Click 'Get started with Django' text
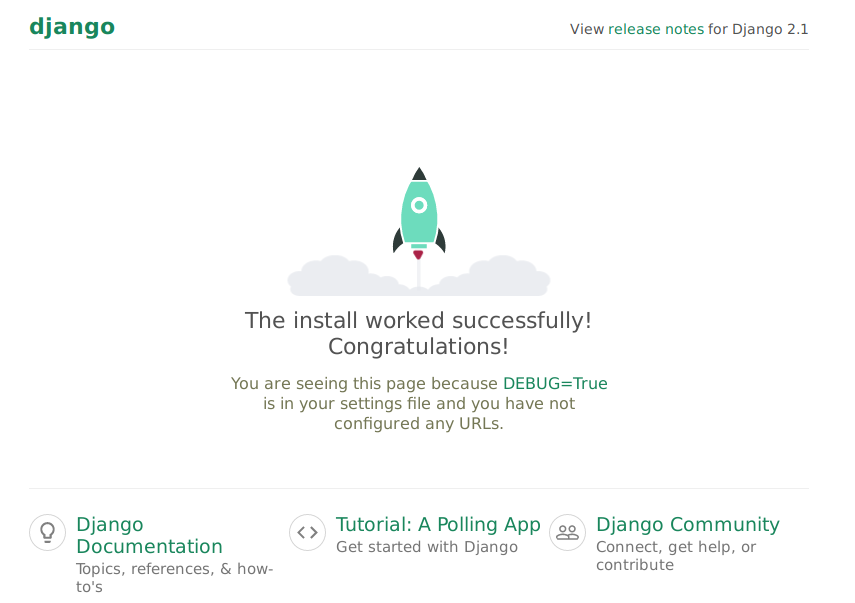The width and height of the screenshot is (855, 603). click(427, 547)
